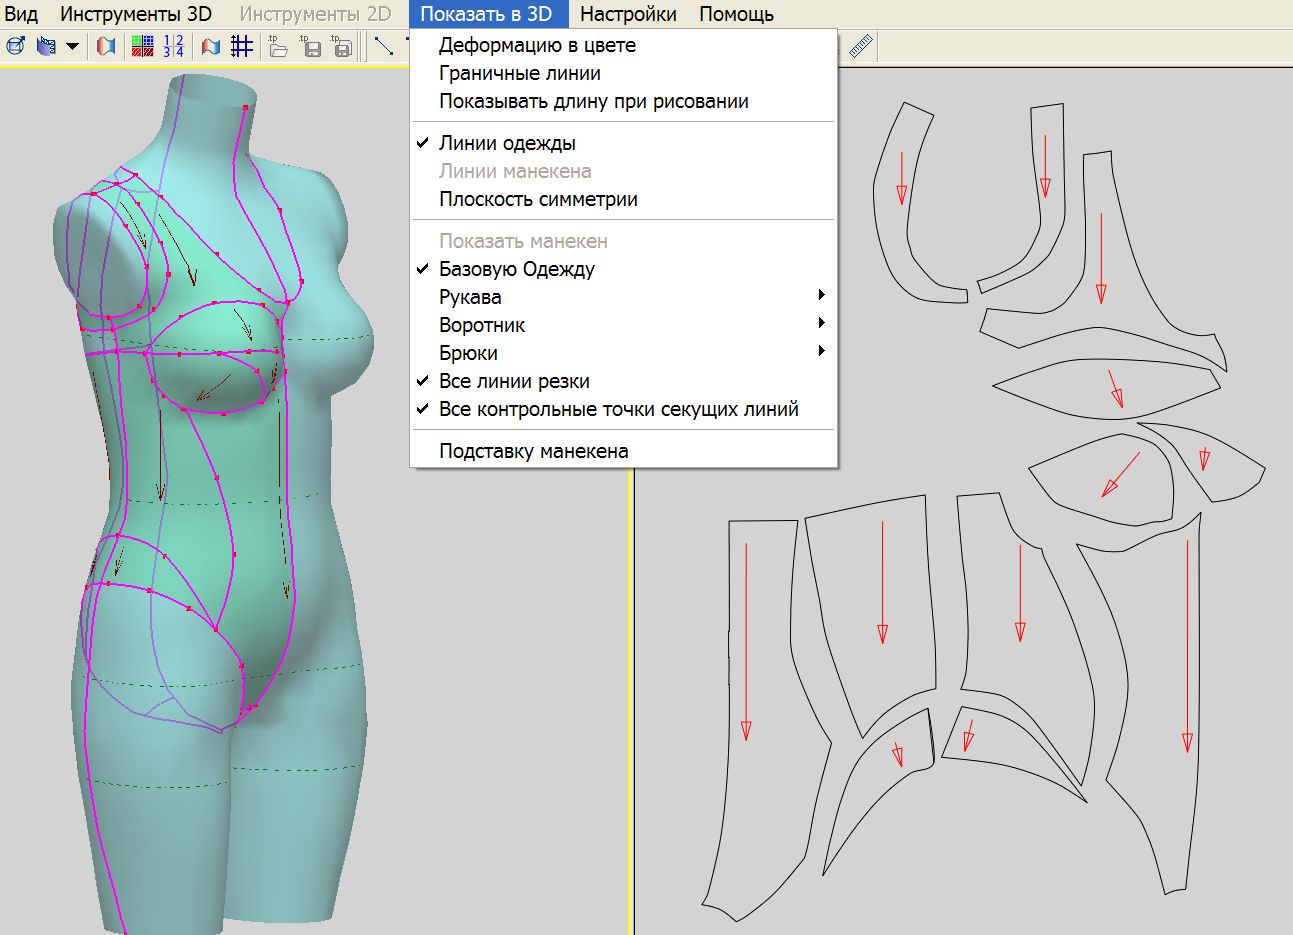Click the first toolbar 3D view icon
This screenshot has width=1293, height=935.
coord(15,46)
